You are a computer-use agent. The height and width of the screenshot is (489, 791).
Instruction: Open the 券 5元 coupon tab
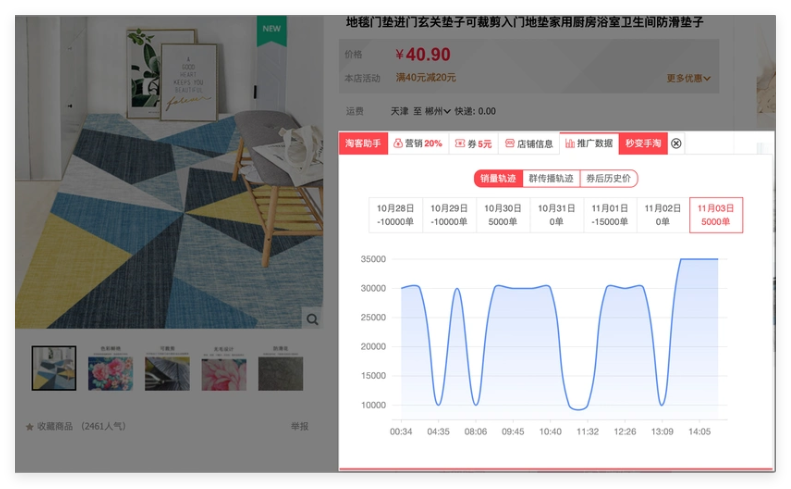(x=473, y=143)
